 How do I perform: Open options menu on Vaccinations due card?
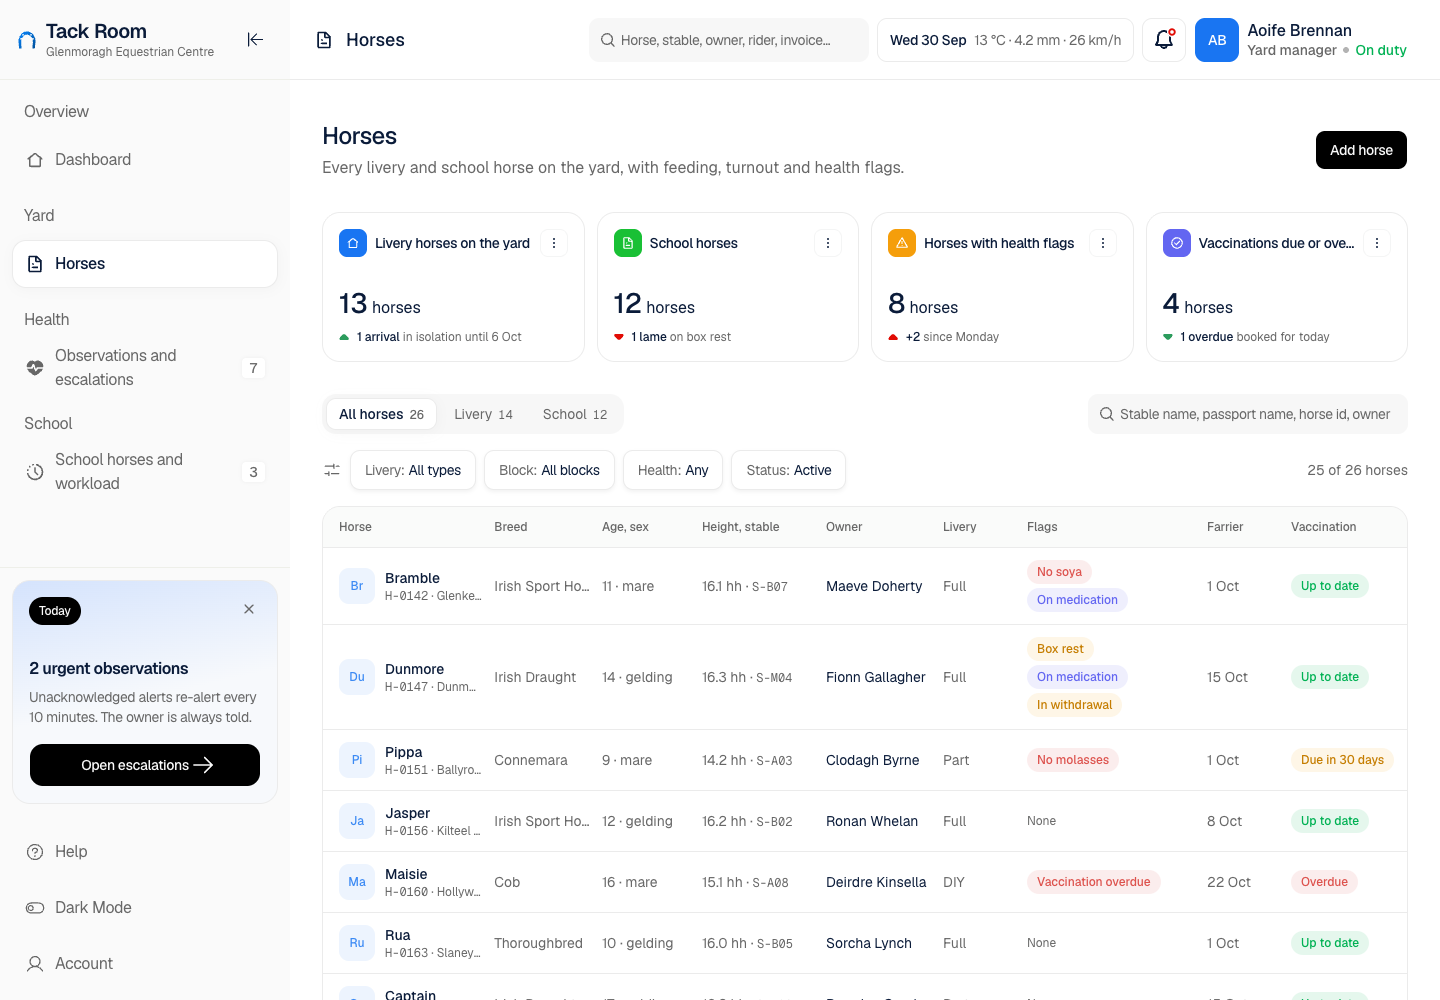click(x=1377, y=243)
